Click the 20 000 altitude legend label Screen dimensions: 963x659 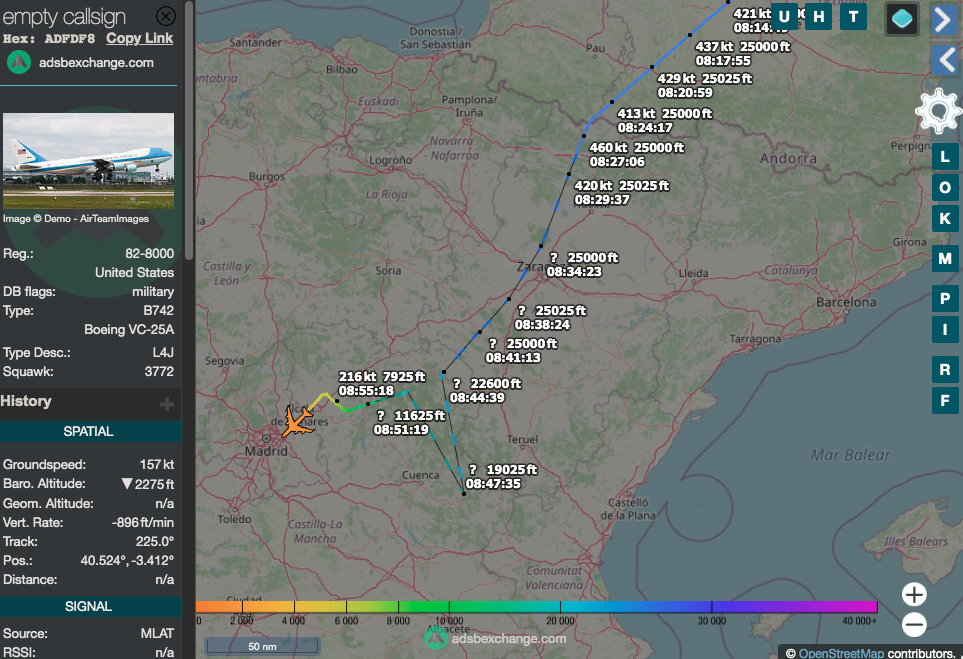(x=560, y=621)
